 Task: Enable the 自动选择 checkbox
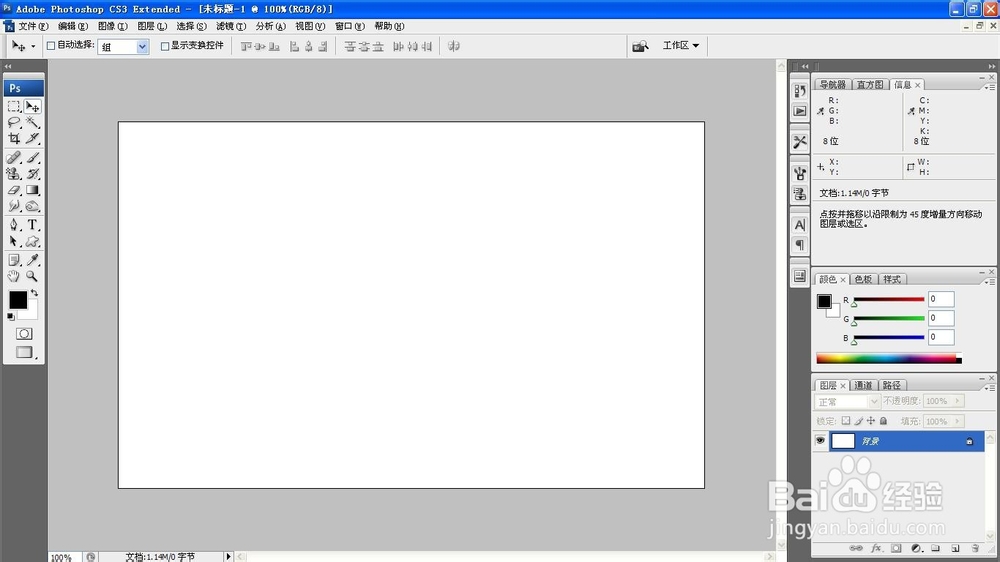click(x=51, y=46)
